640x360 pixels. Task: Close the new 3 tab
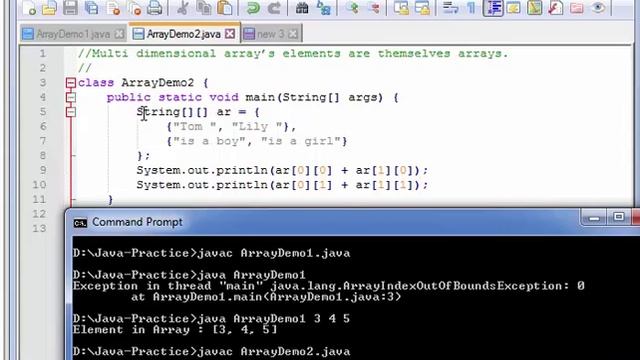tap(293, 34)
